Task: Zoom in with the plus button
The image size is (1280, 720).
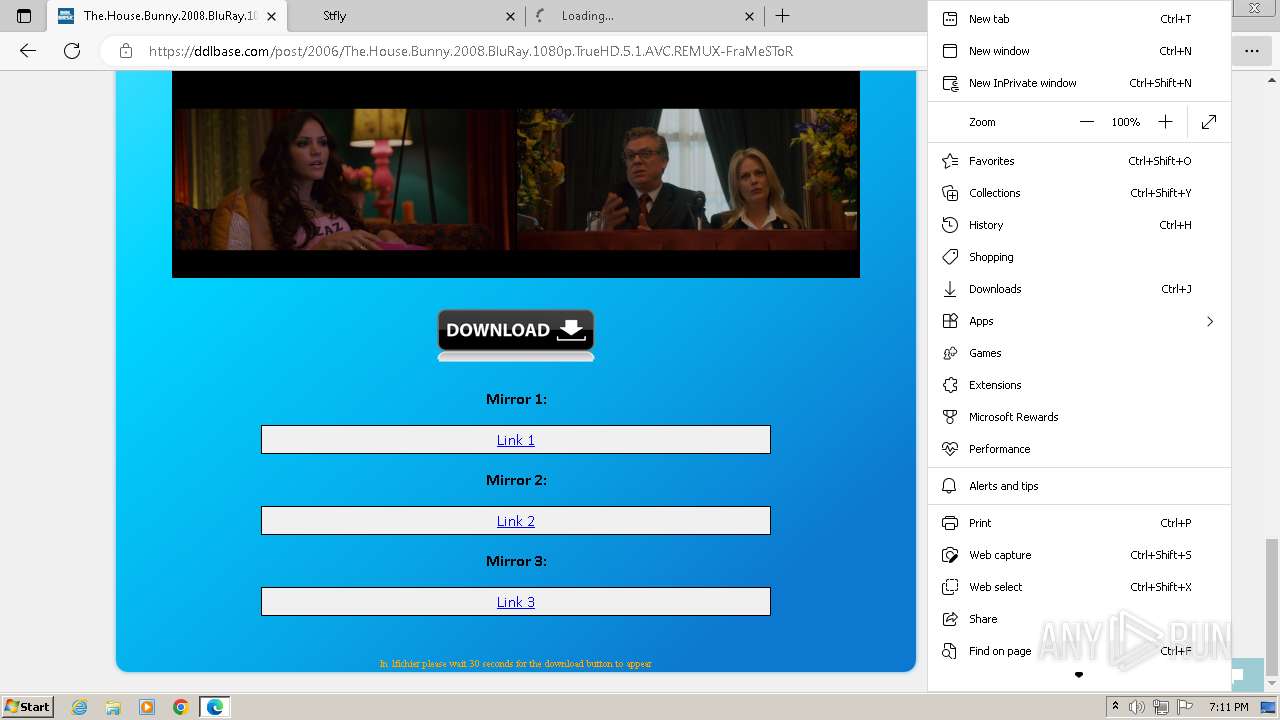Action: [x=1165, y=122]
